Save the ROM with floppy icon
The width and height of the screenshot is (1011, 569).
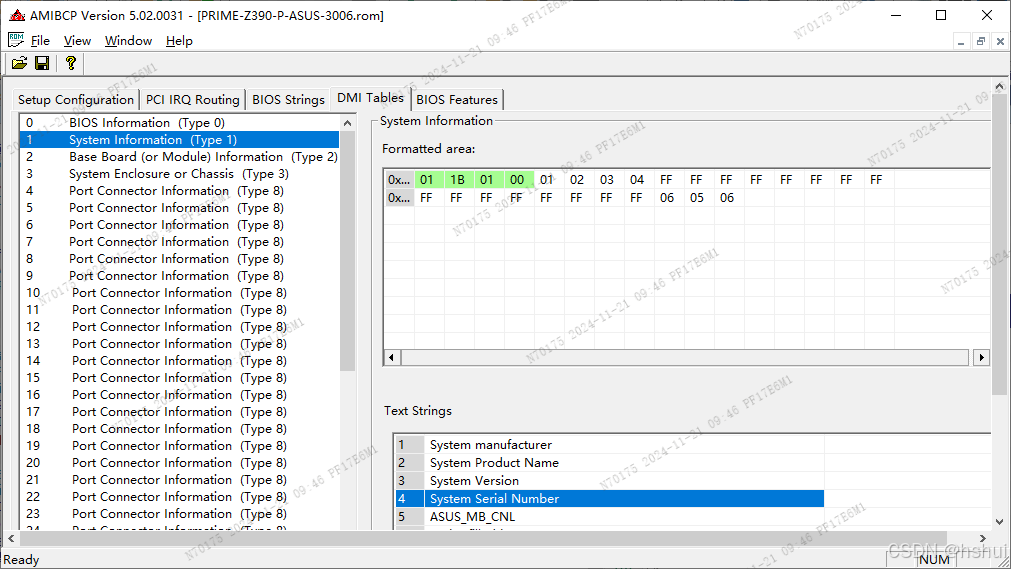pos(42,63)
